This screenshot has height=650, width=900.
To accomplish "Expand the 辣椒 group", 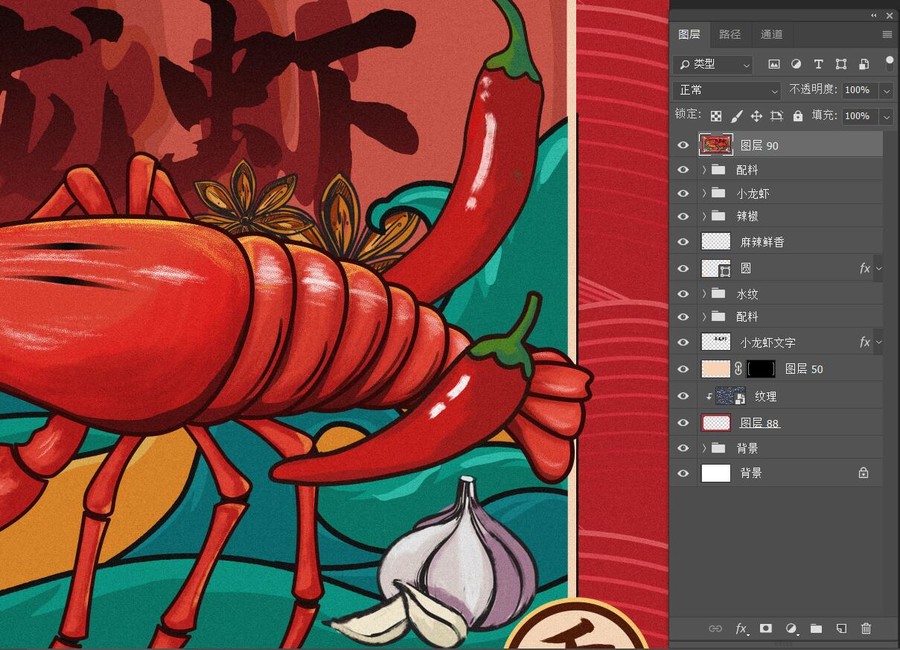I will (704, 216).
